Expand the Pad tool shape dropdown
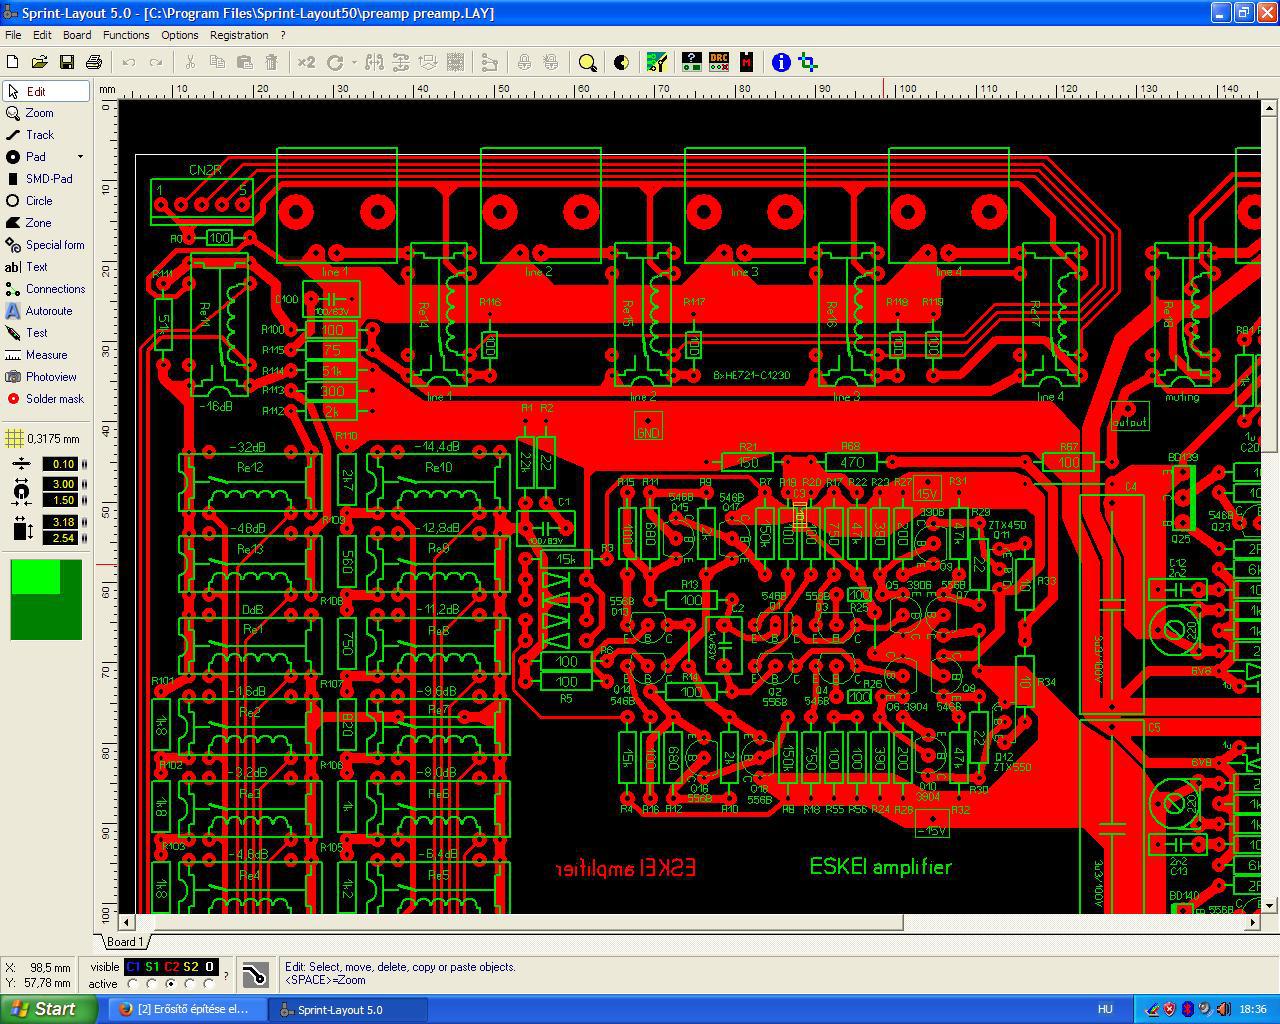 click(81, 157)
